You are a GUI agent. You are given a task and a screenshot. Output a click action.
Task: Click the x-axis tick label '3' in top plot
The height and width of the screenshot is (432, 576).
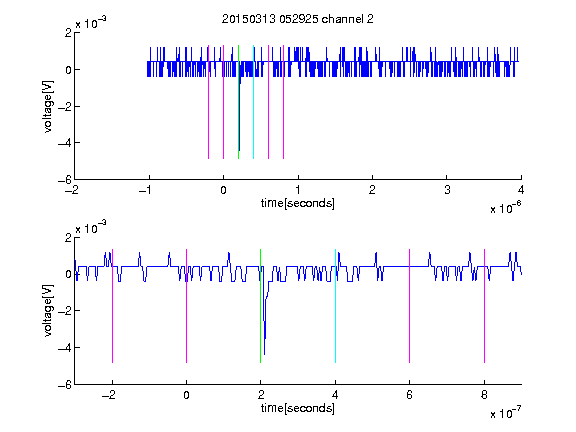tap(447, 190)
